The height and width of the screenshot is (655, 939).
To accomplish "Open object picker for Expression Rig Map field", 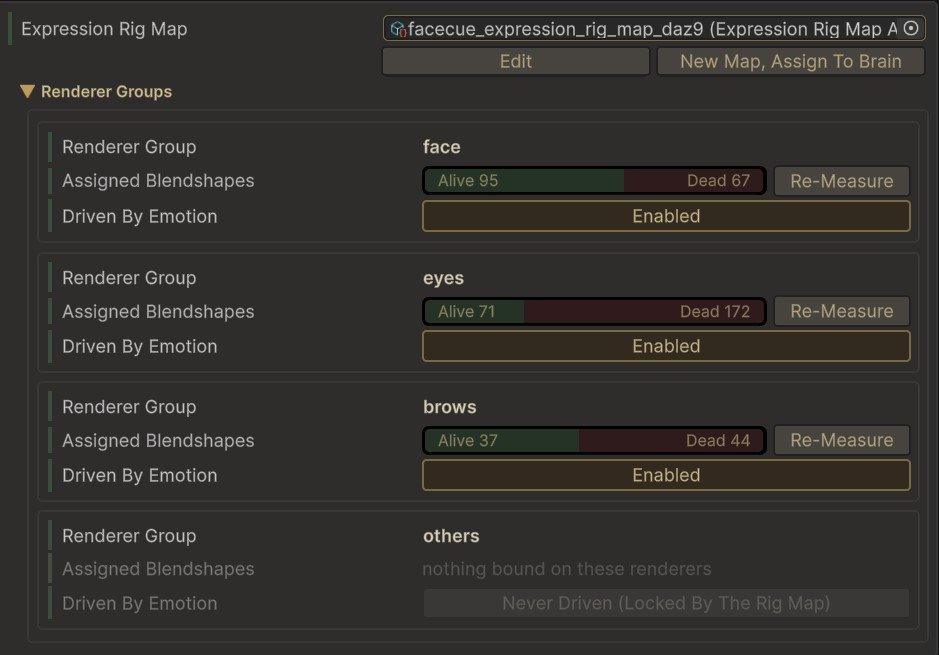I will point(911,28).
